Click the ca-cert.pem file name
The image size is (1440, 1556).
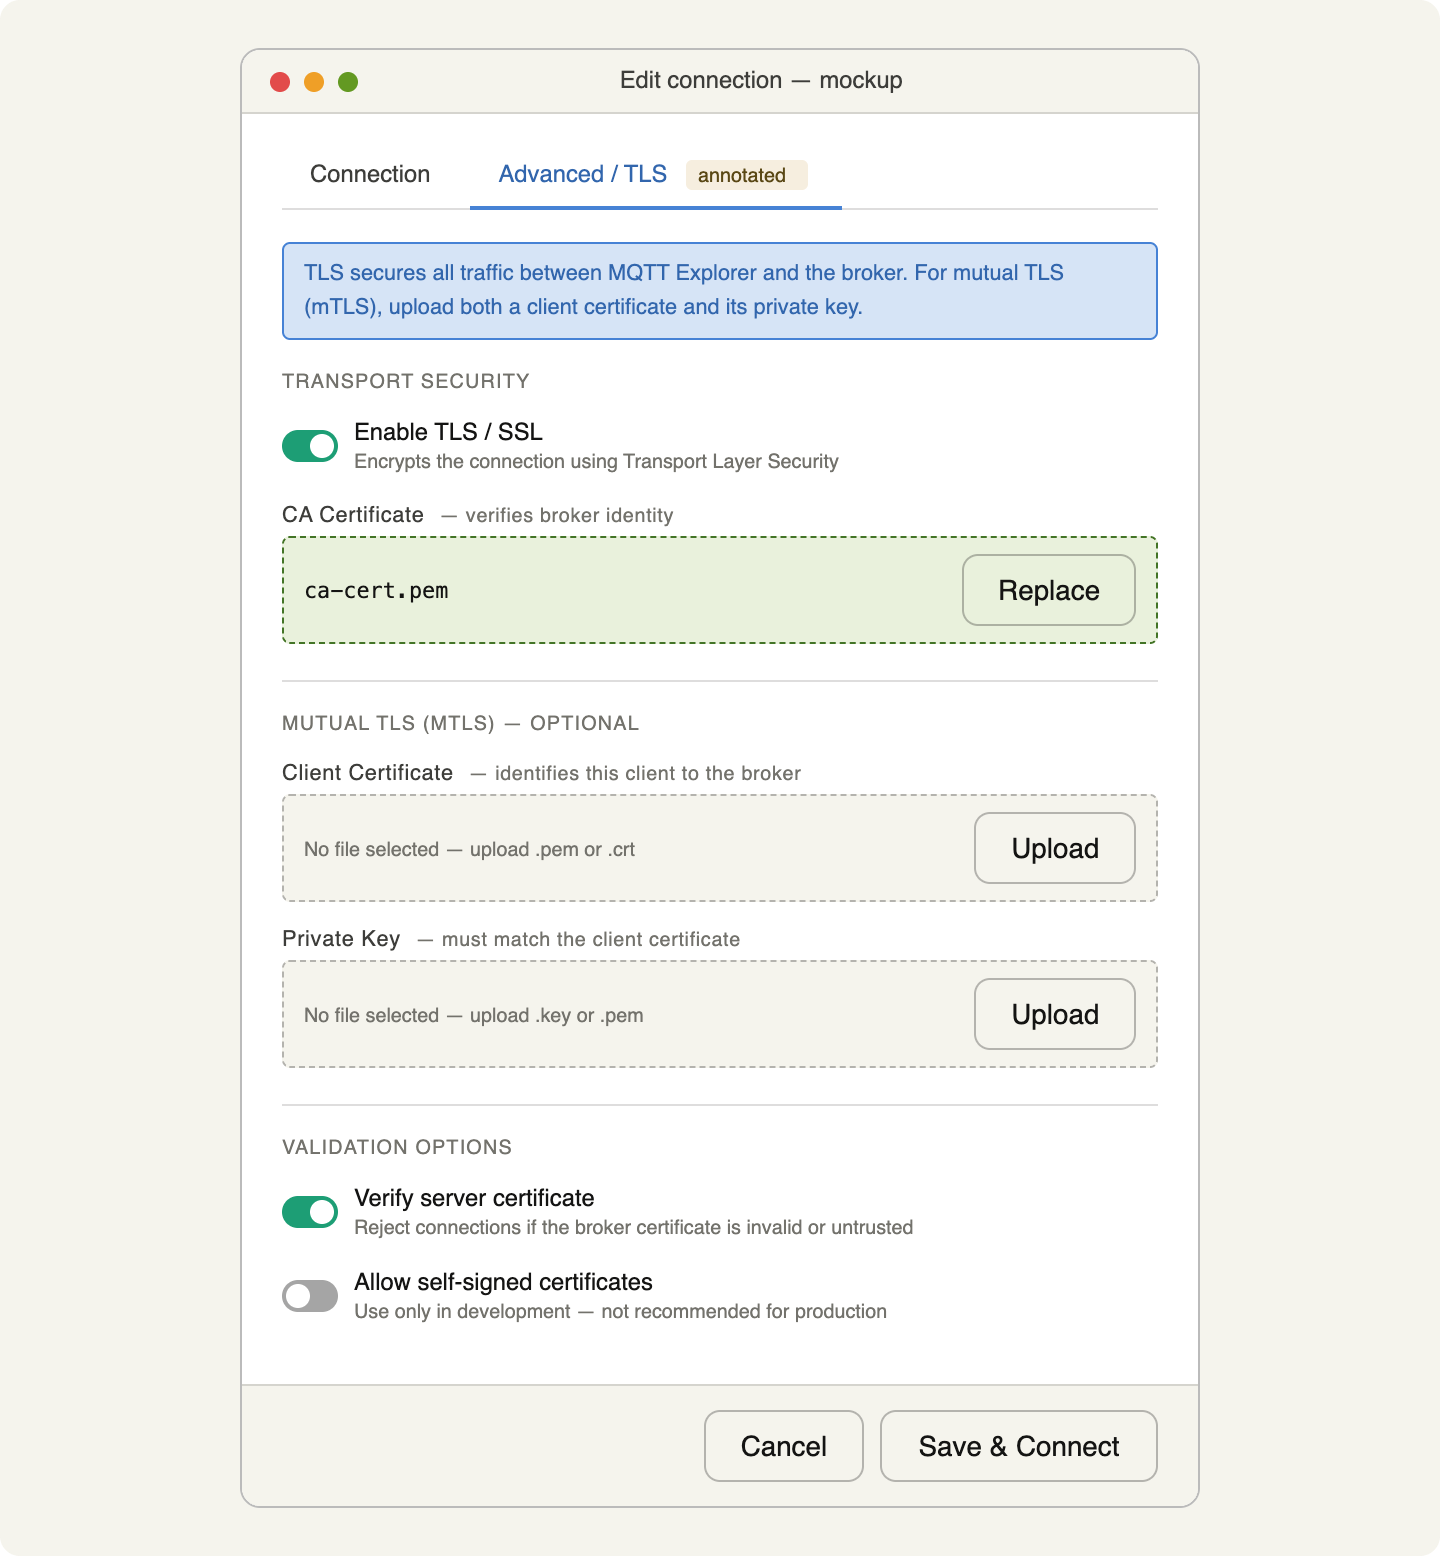[x=376, y=590]
